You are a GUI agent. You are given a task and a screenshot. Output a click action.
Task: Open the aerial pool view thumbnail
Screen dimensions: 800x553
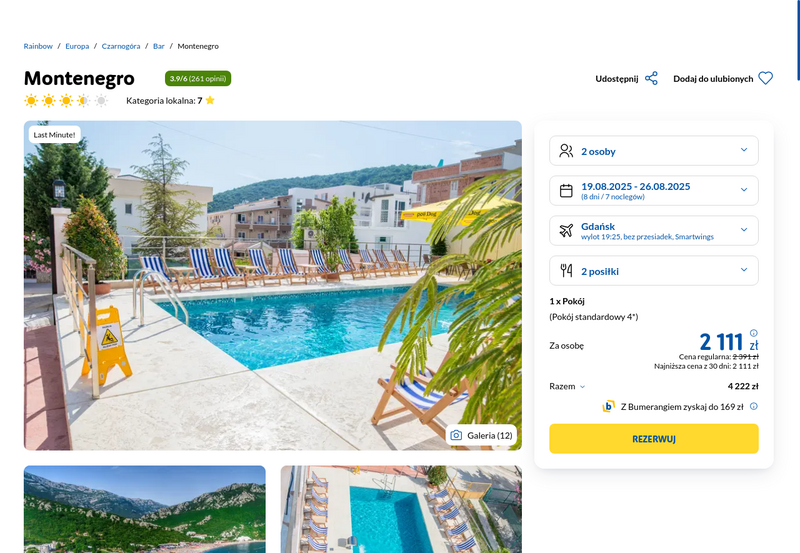pos(401,509)
